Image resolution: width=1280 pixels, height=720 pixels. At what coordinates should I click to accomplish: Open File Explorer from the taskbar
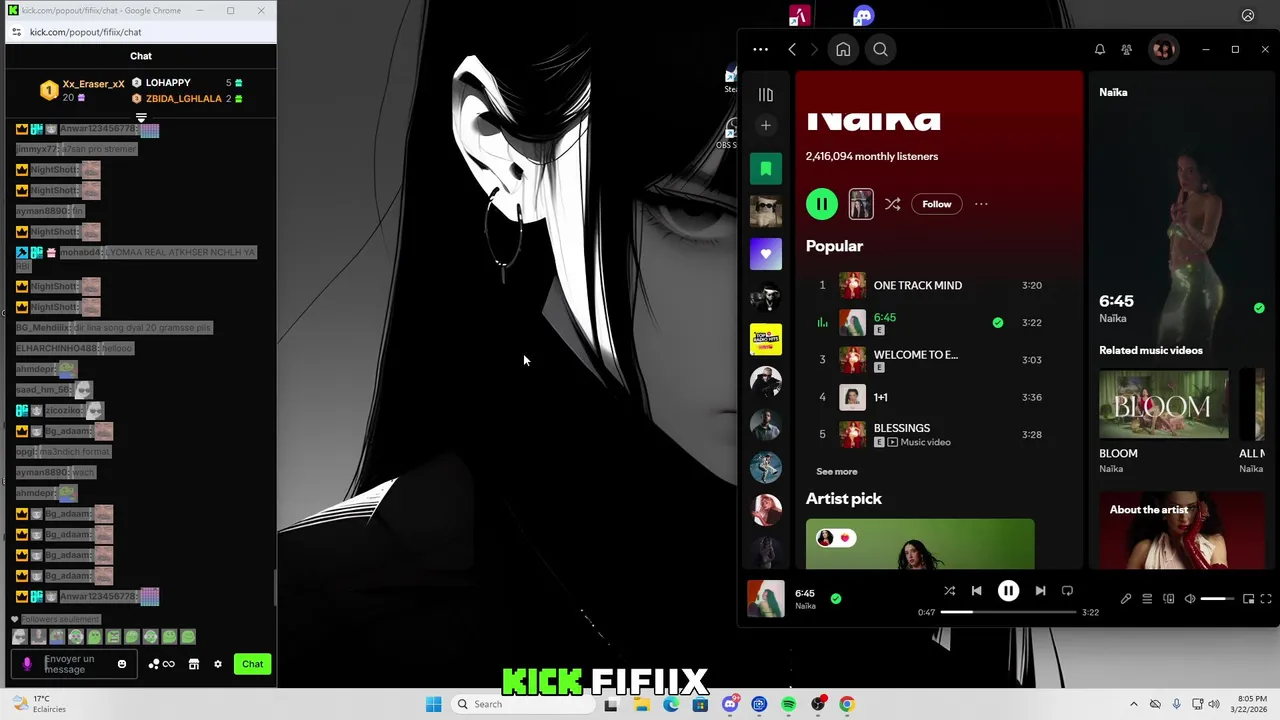click(642, 704)
